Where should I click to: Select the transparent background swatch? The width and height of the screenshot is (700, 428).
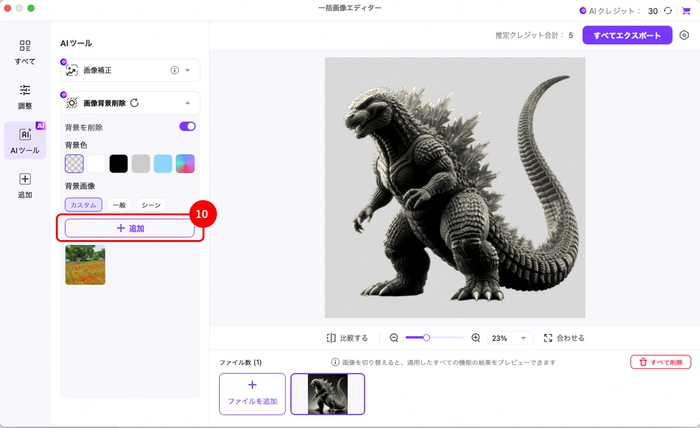[x=74, y=164]
